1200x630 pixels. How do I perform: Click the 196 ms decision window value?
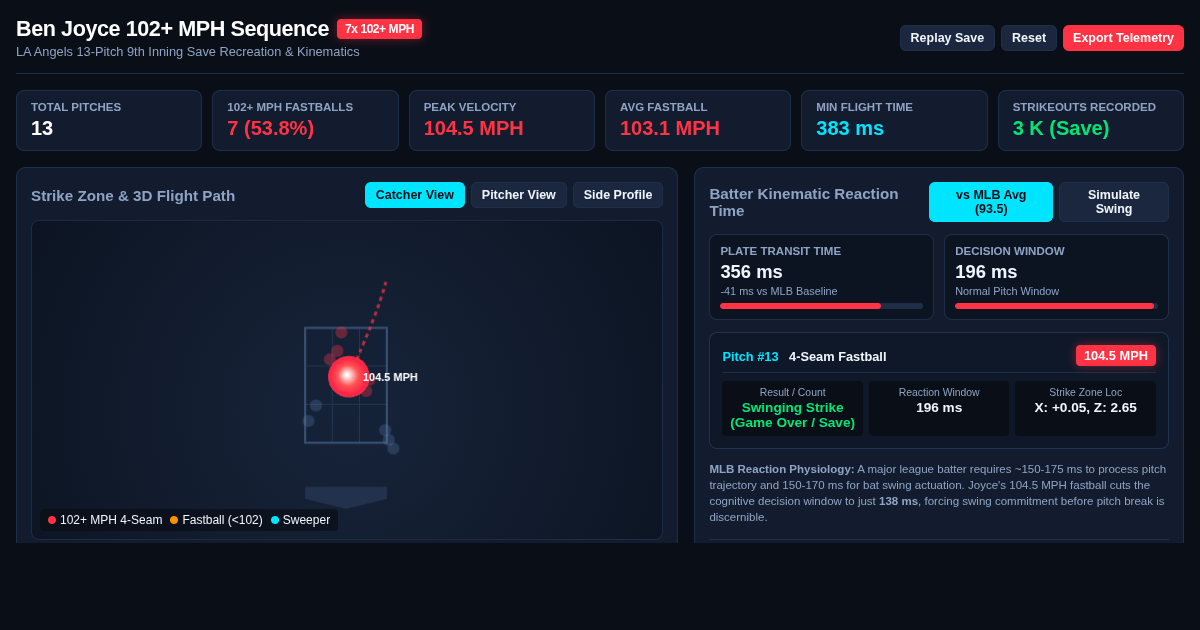pyautogui.click(x=986, y=272)
